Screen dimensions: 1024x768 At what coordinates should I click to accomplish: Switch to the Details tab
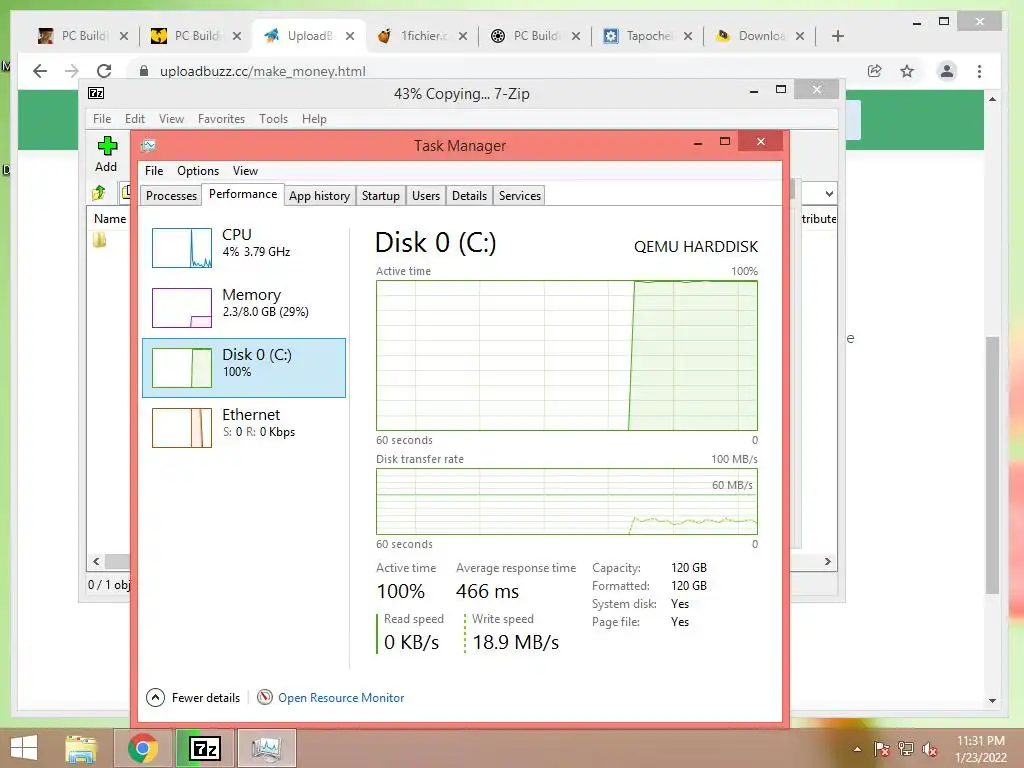click(x=470, y=195)
